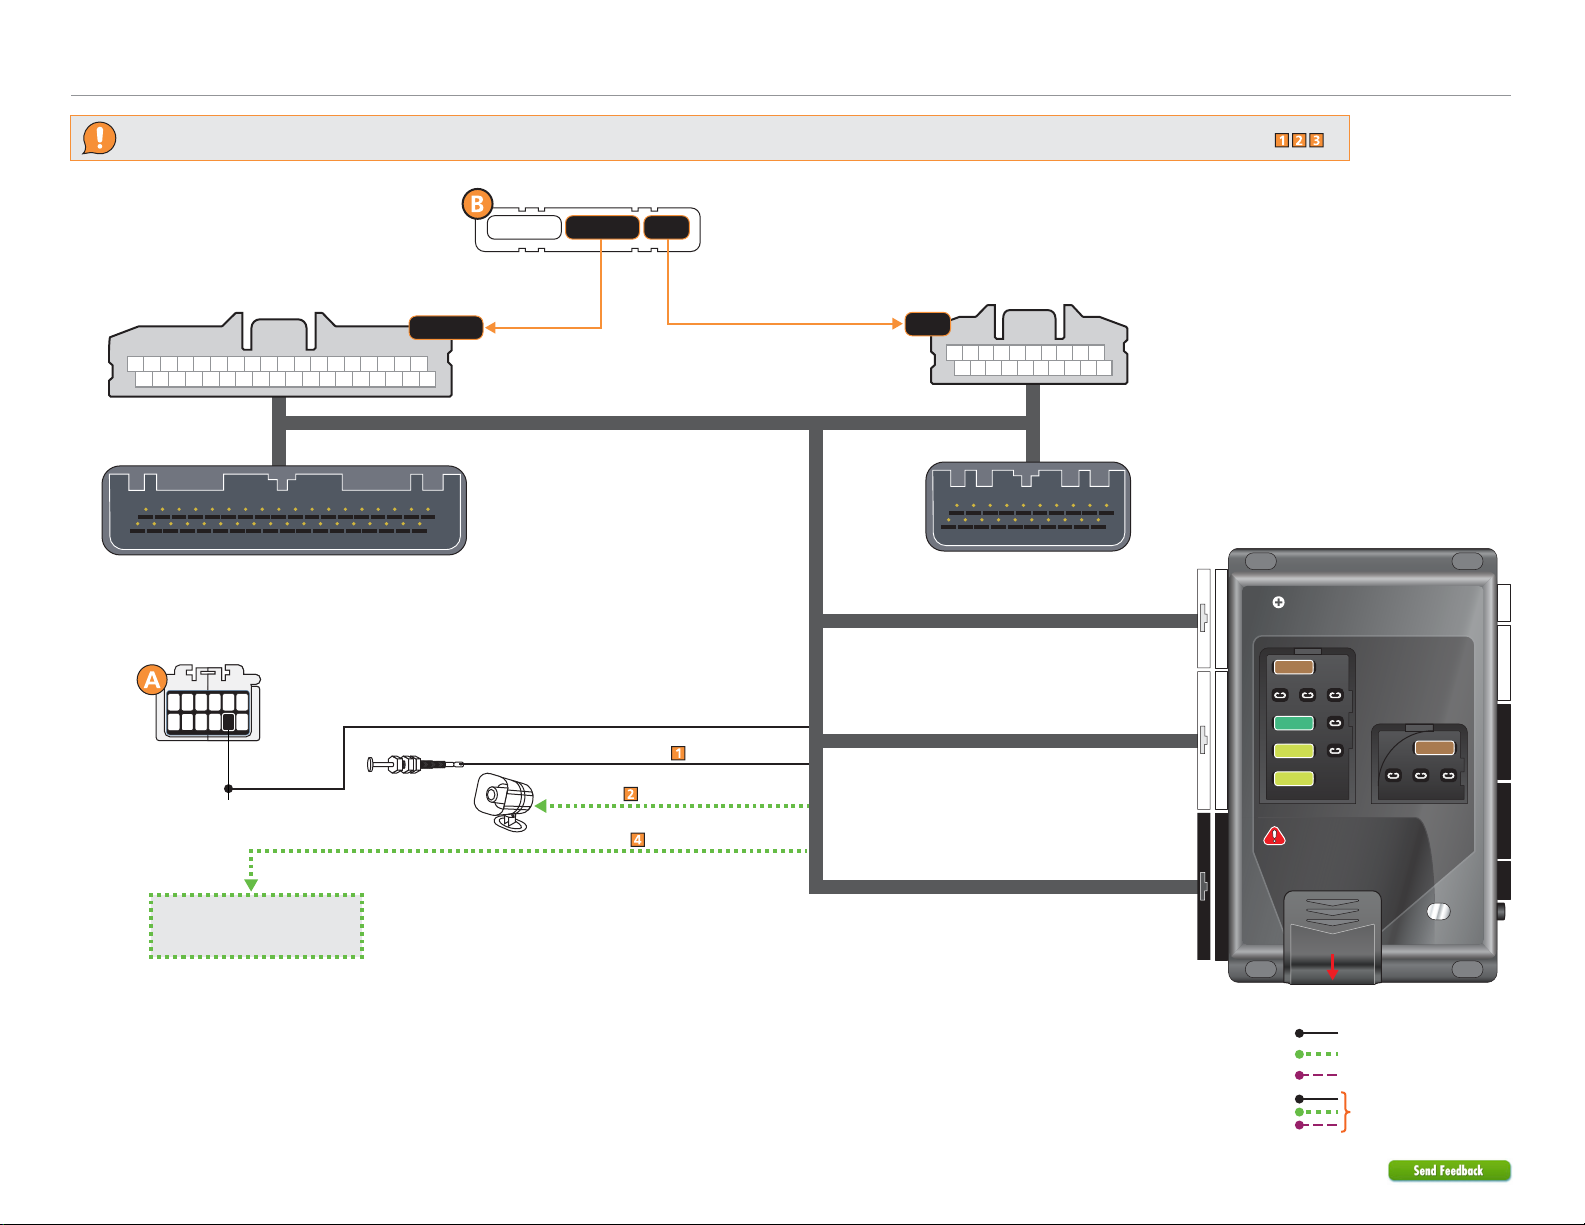Click black label on right gray connector
The height and width of the screenshot is (1225, 1585).
click(927, 324)
